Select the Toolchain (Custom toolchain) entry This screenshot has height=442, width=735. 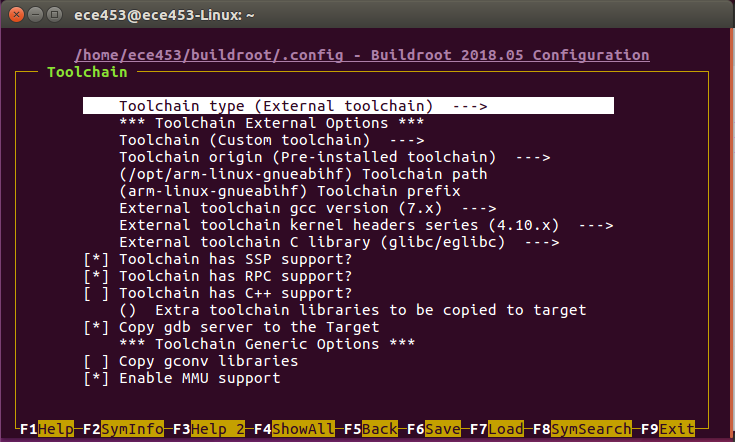tap(271, 140)
